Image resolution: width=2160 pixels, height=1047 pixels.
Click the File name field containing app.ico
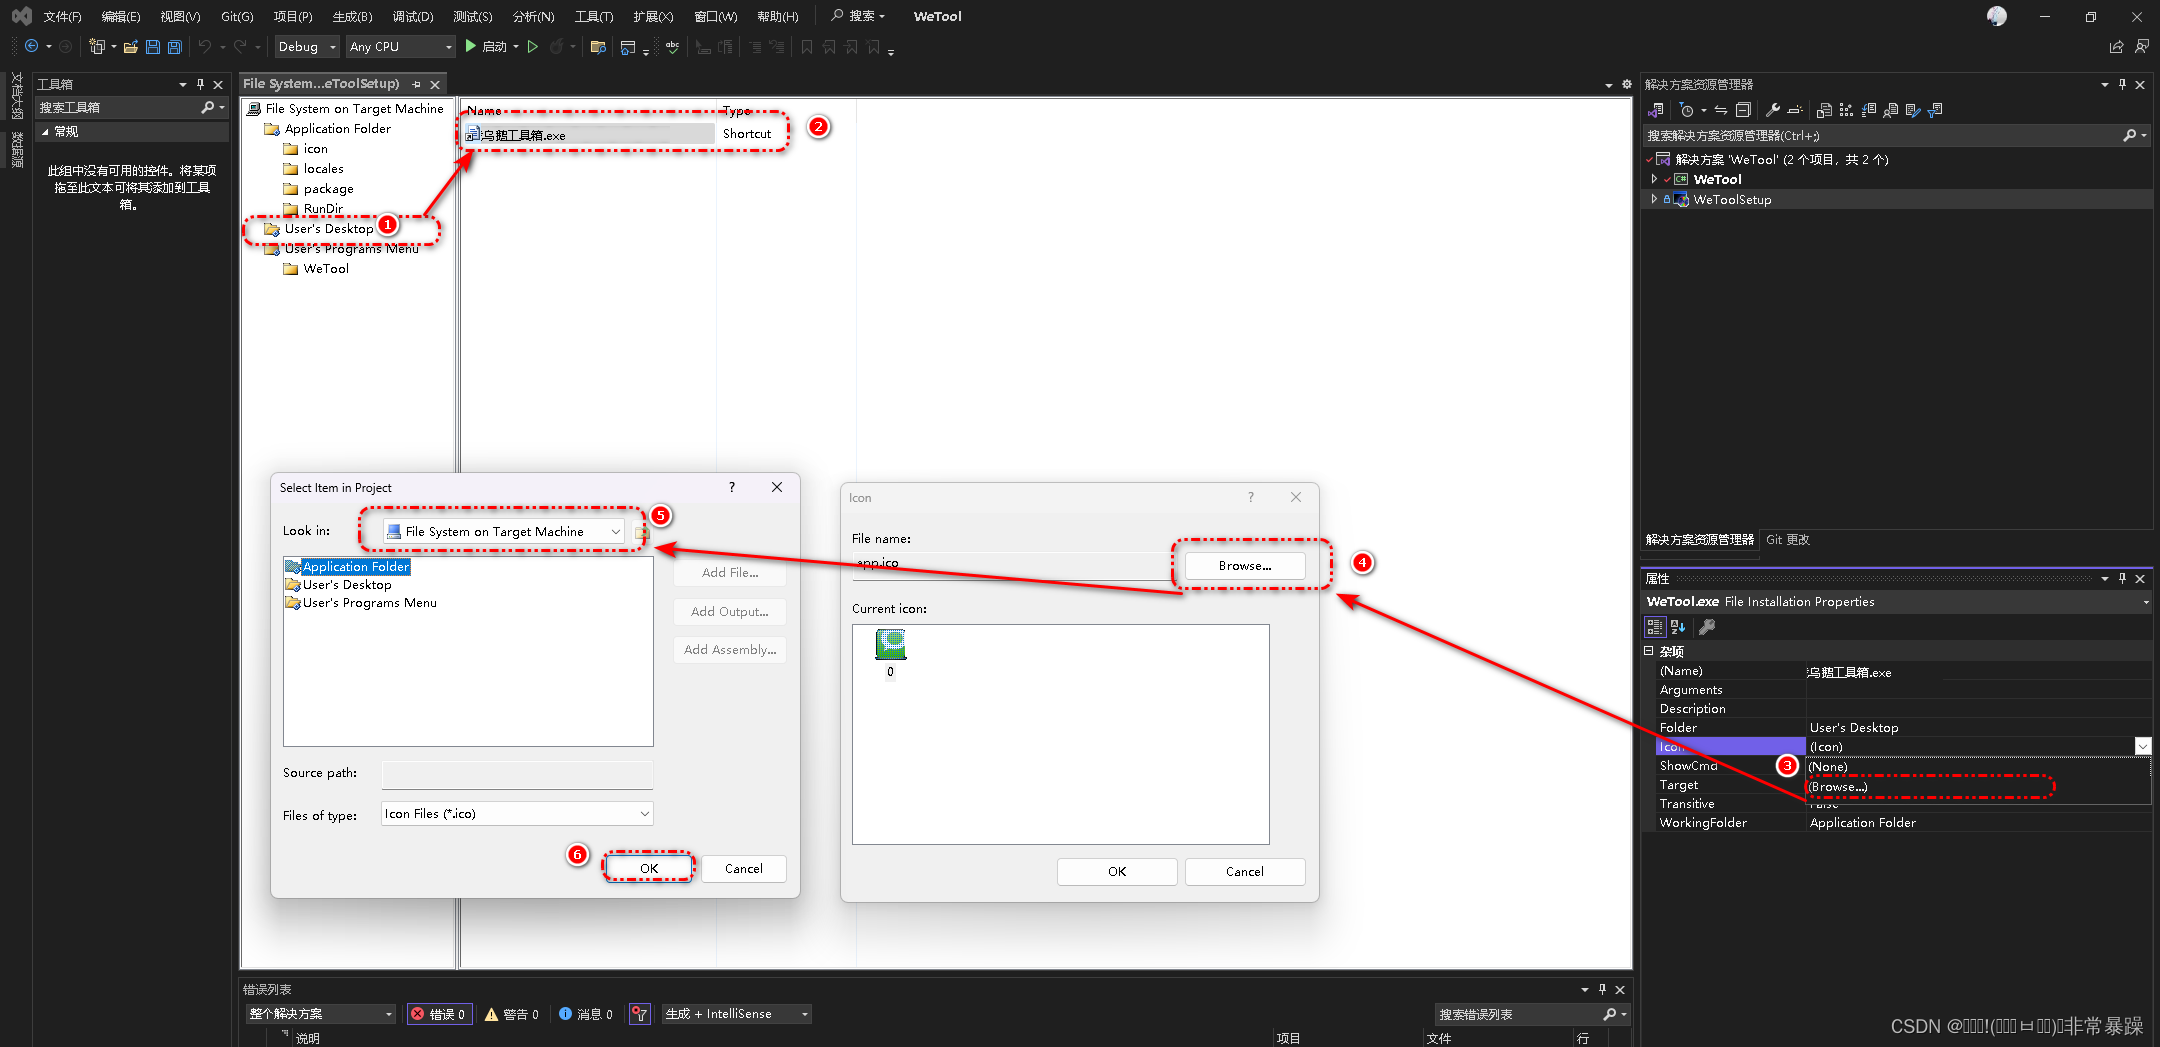[1012, 564]
